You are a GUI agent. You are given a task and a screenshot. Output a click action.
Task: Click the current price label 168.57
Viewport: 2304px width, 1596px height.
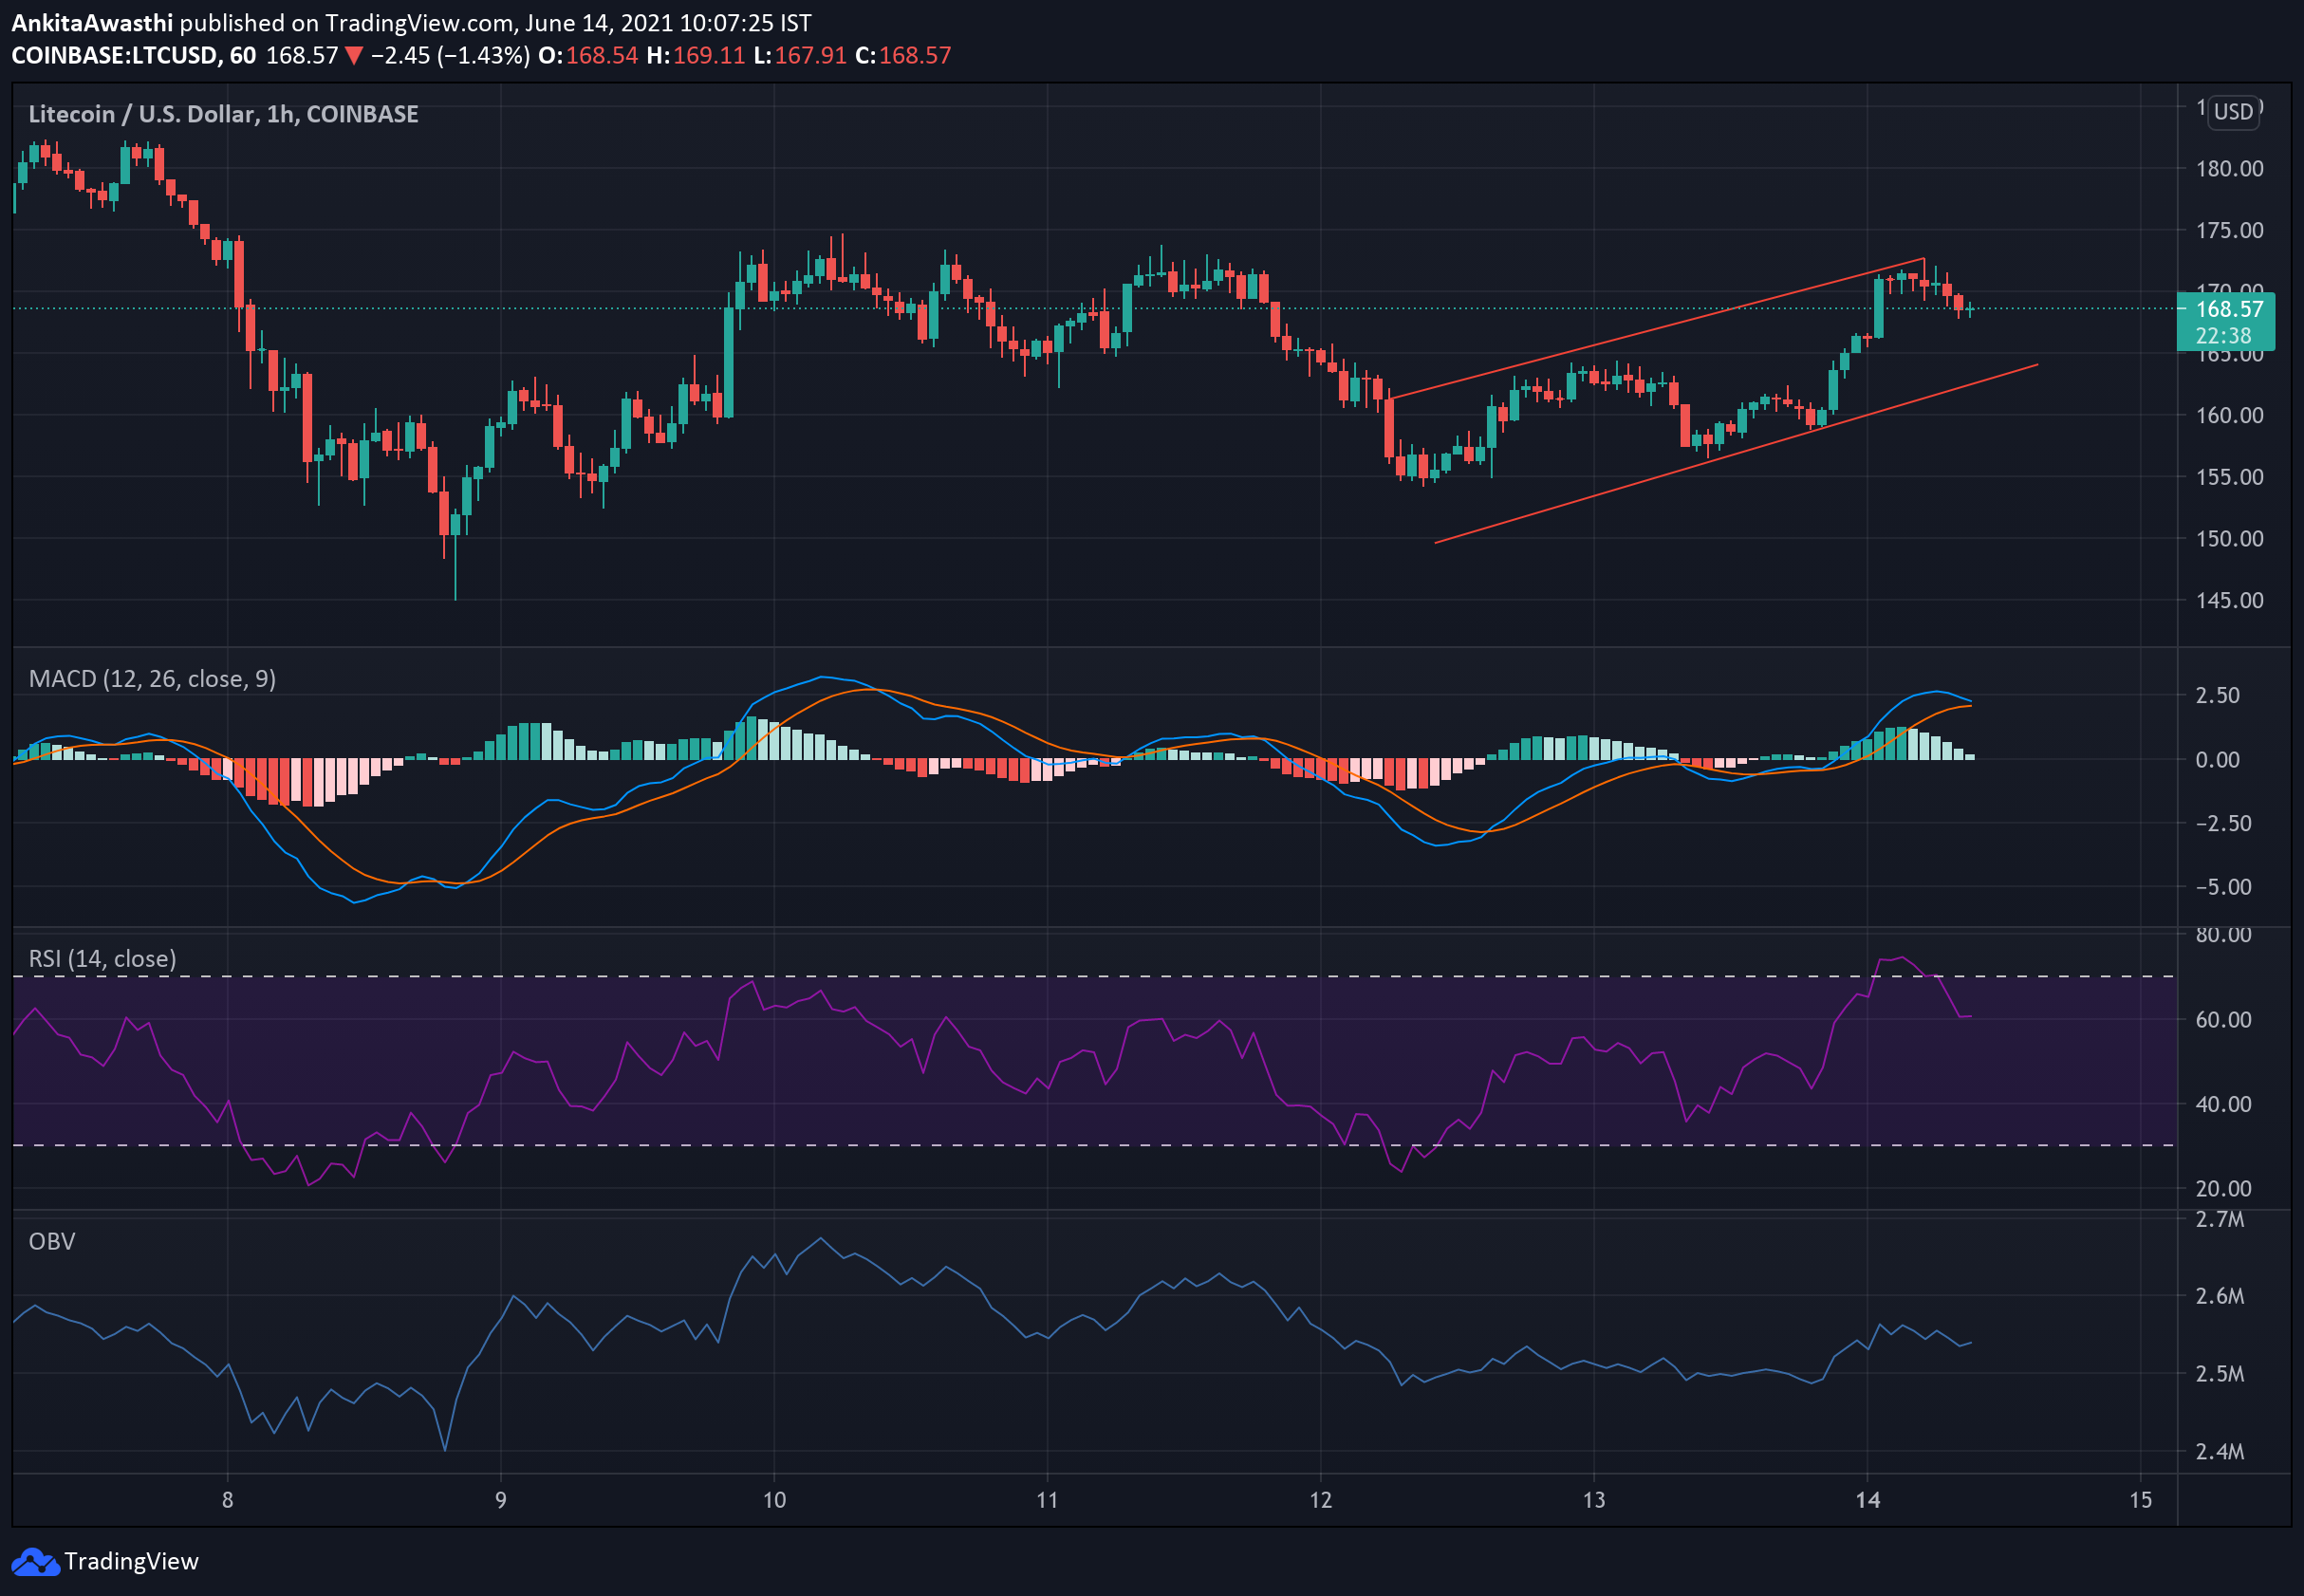(2228, 309)
